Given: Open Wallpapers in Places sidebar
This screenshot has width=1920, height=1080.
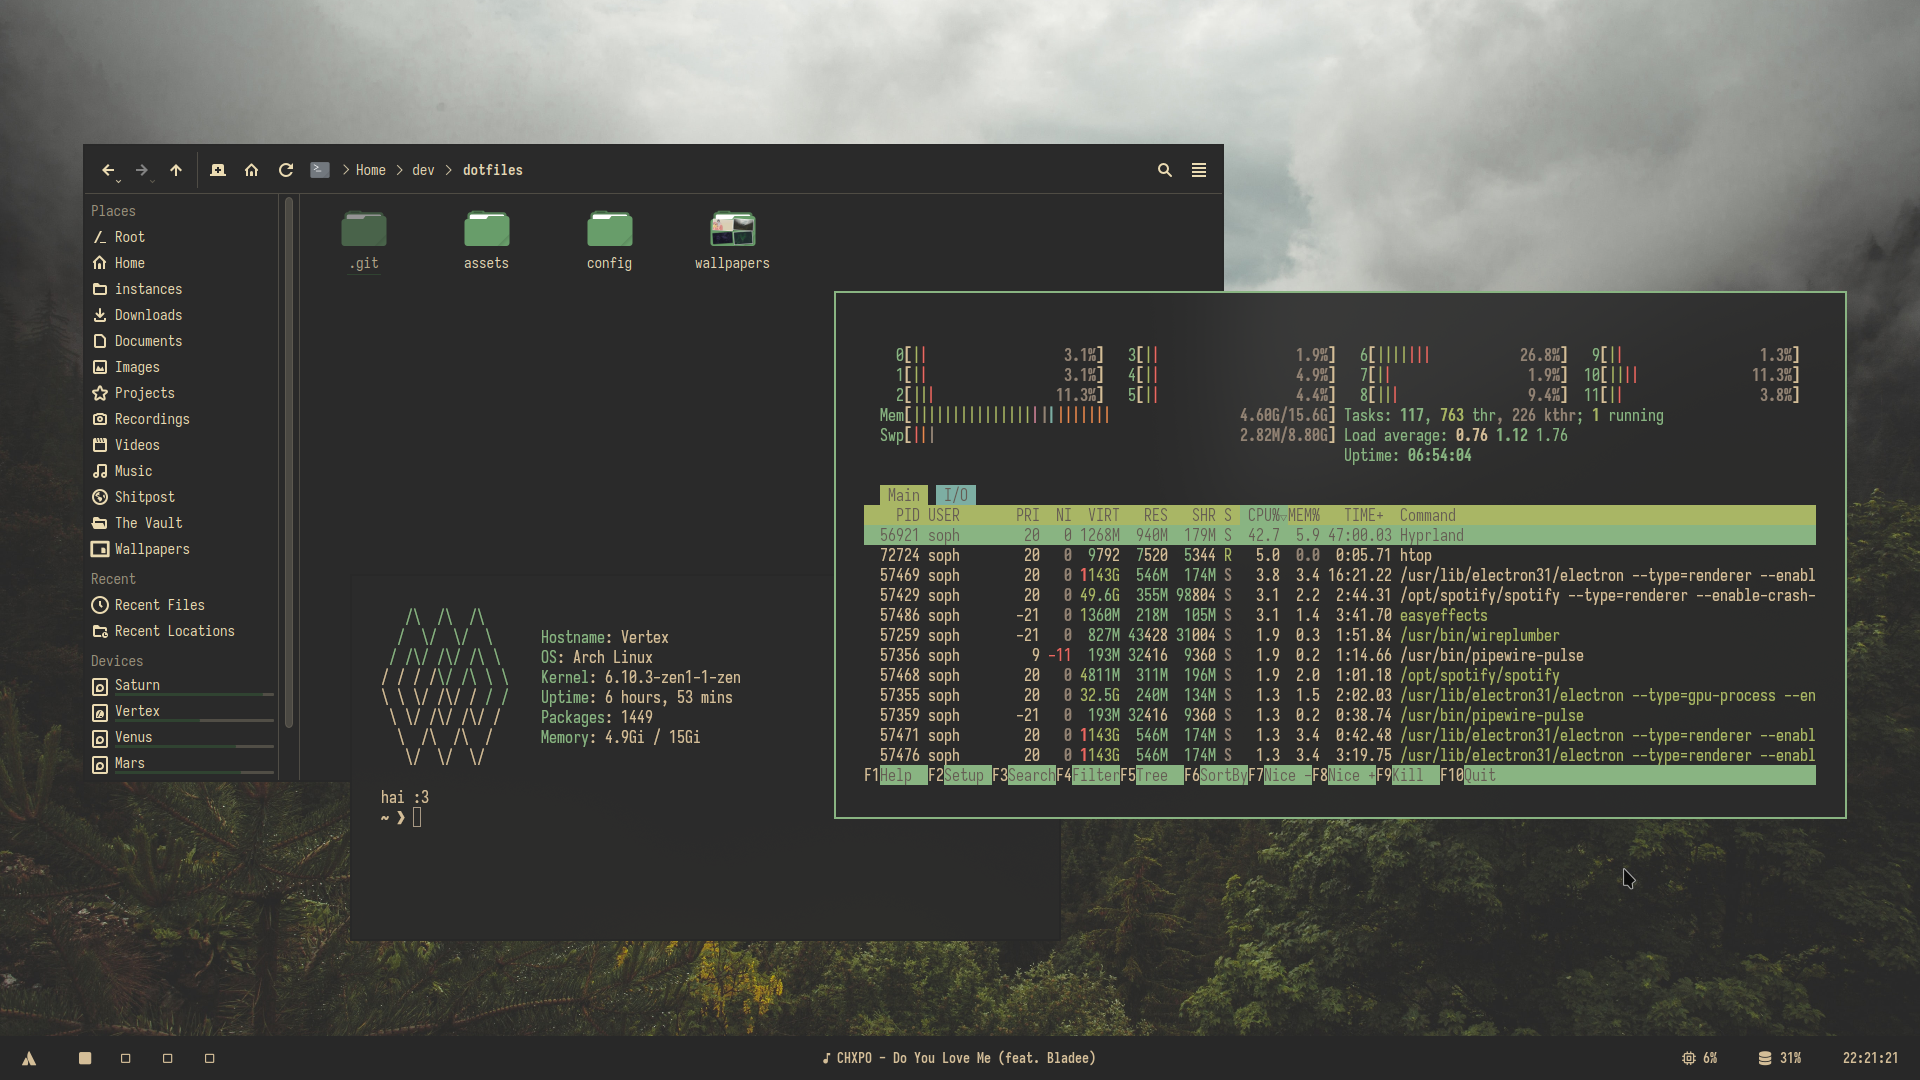Looking at the screenshot, I should pos(180,549).
